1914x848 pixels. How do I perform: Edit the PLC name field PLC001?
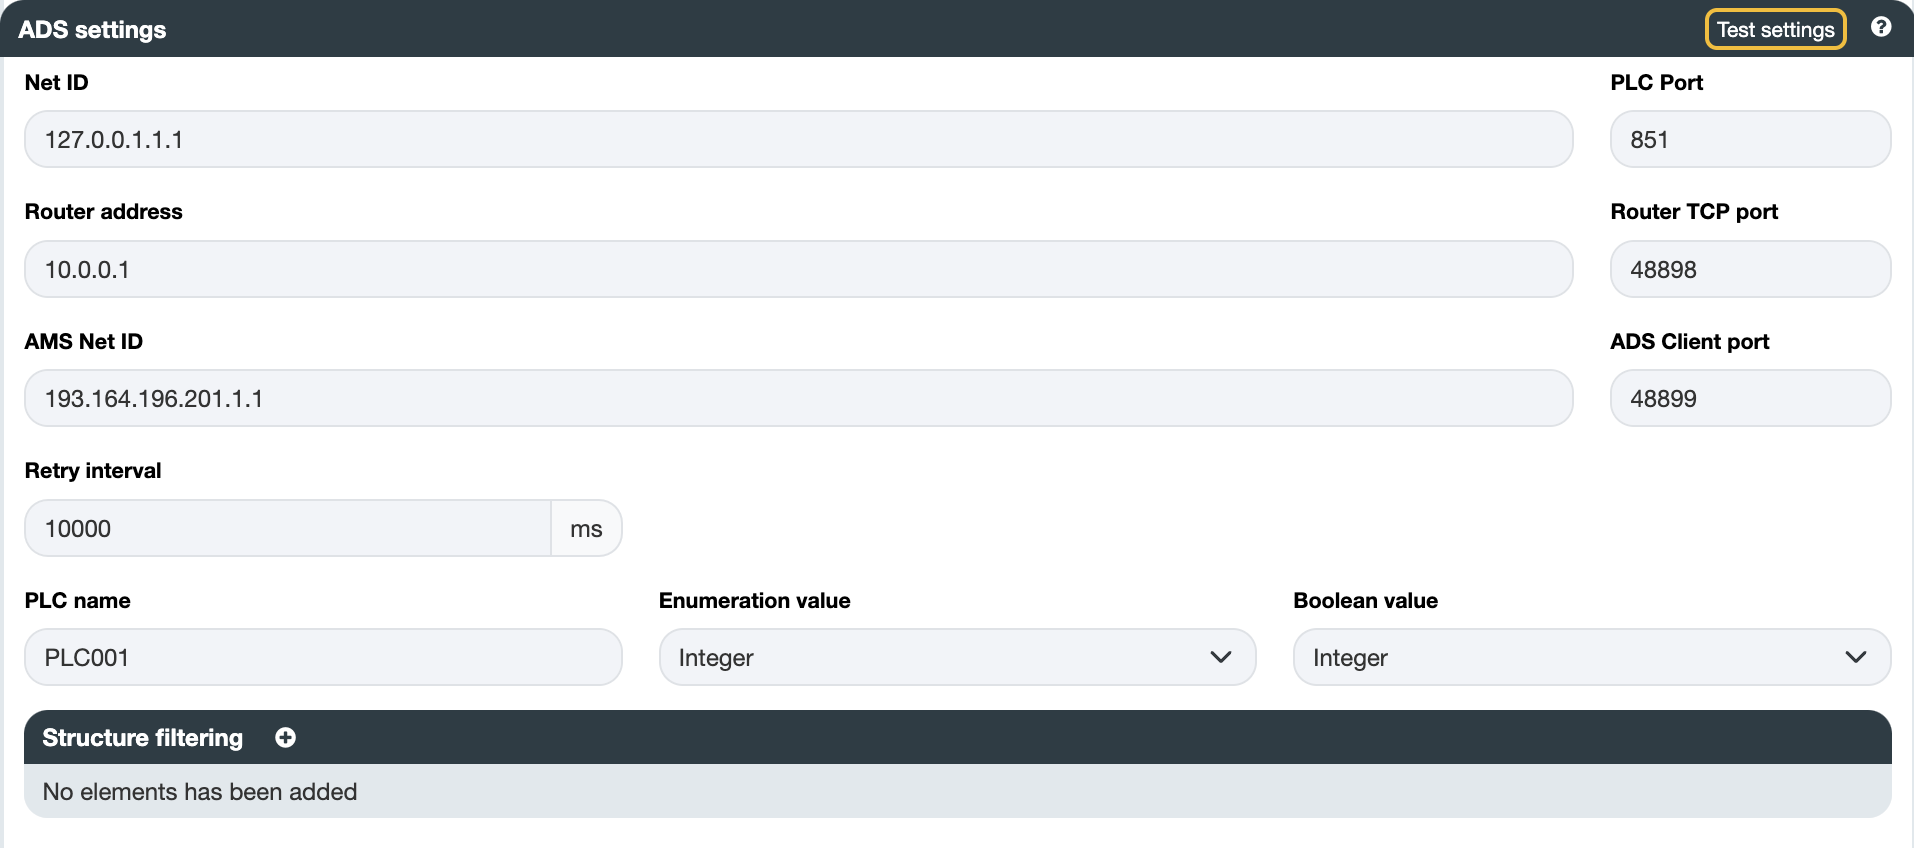(323, 657)
